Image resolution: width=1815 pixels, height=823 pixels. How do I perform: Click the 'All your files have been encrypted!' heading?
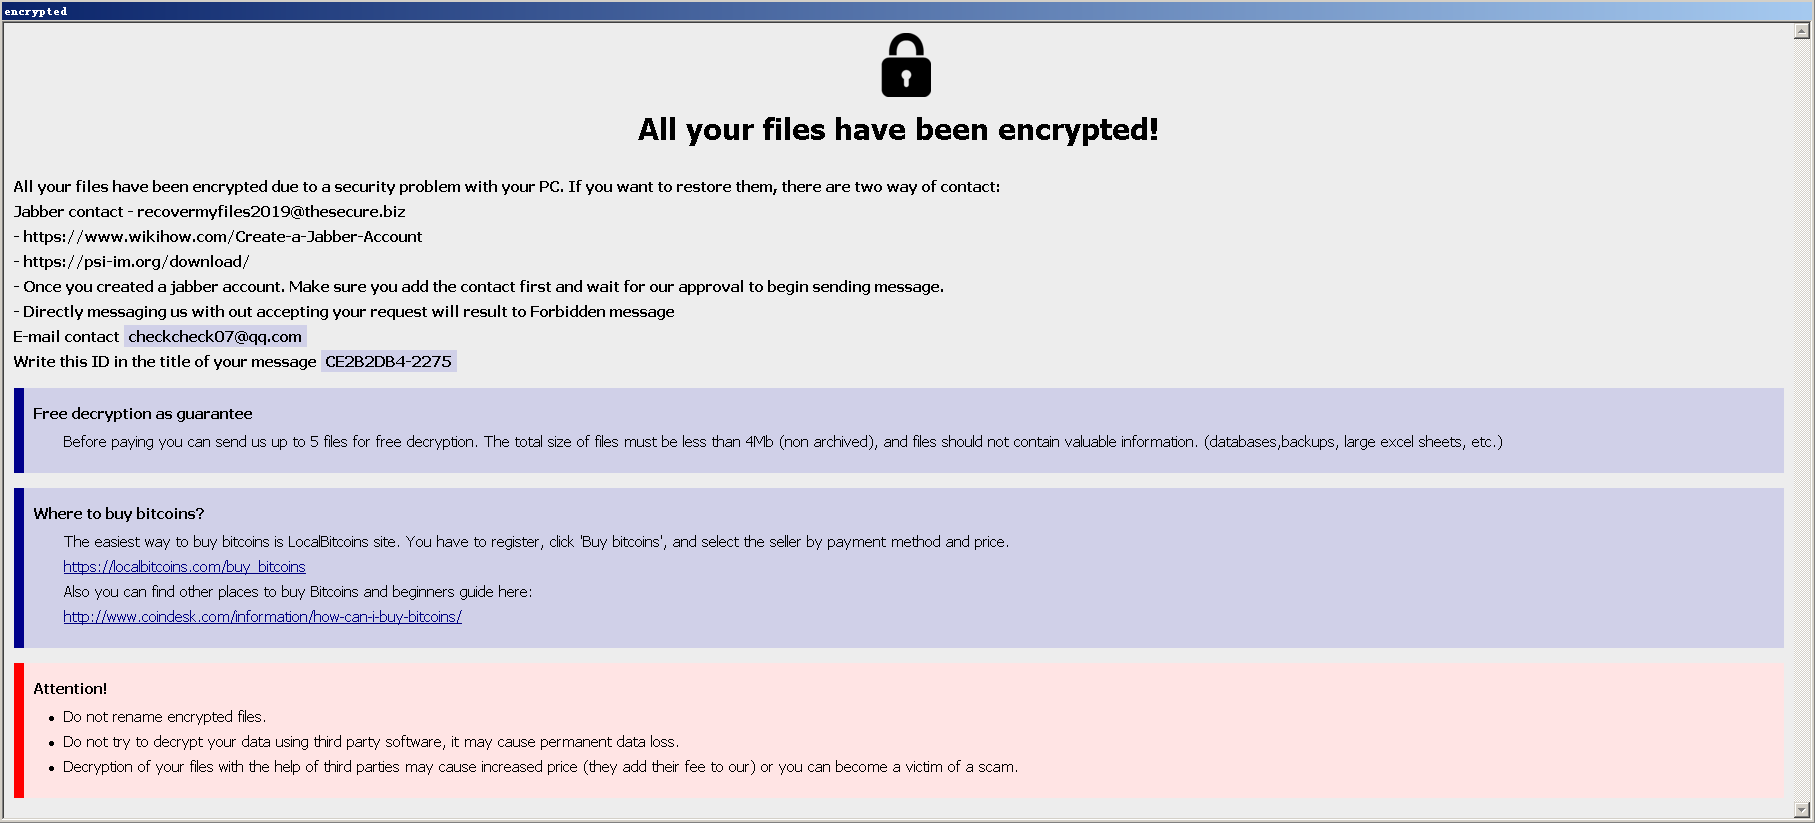[x=898, y=130]
